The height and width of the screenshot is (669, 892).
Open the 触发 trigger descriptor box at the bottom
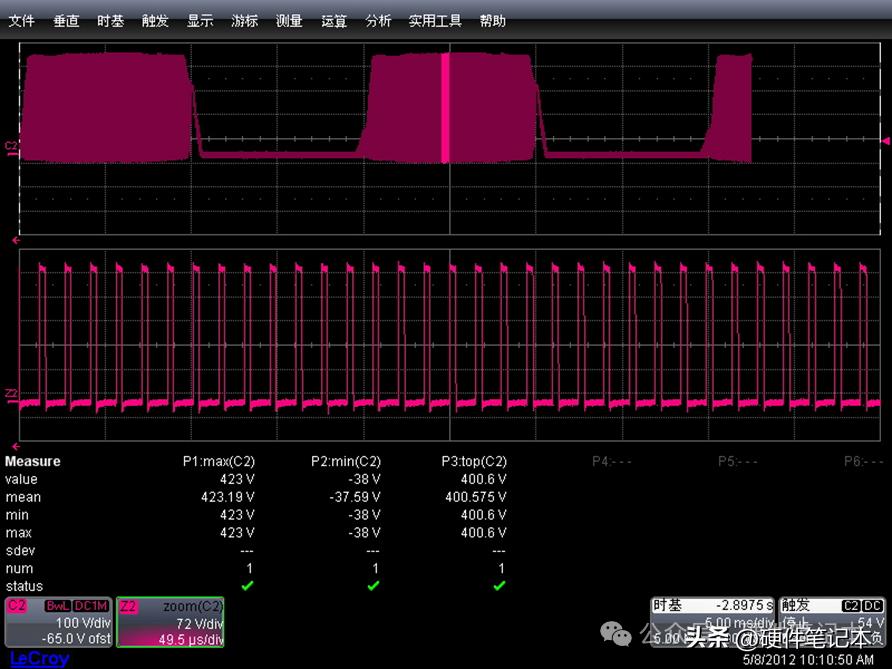click(x=832, y=620)
